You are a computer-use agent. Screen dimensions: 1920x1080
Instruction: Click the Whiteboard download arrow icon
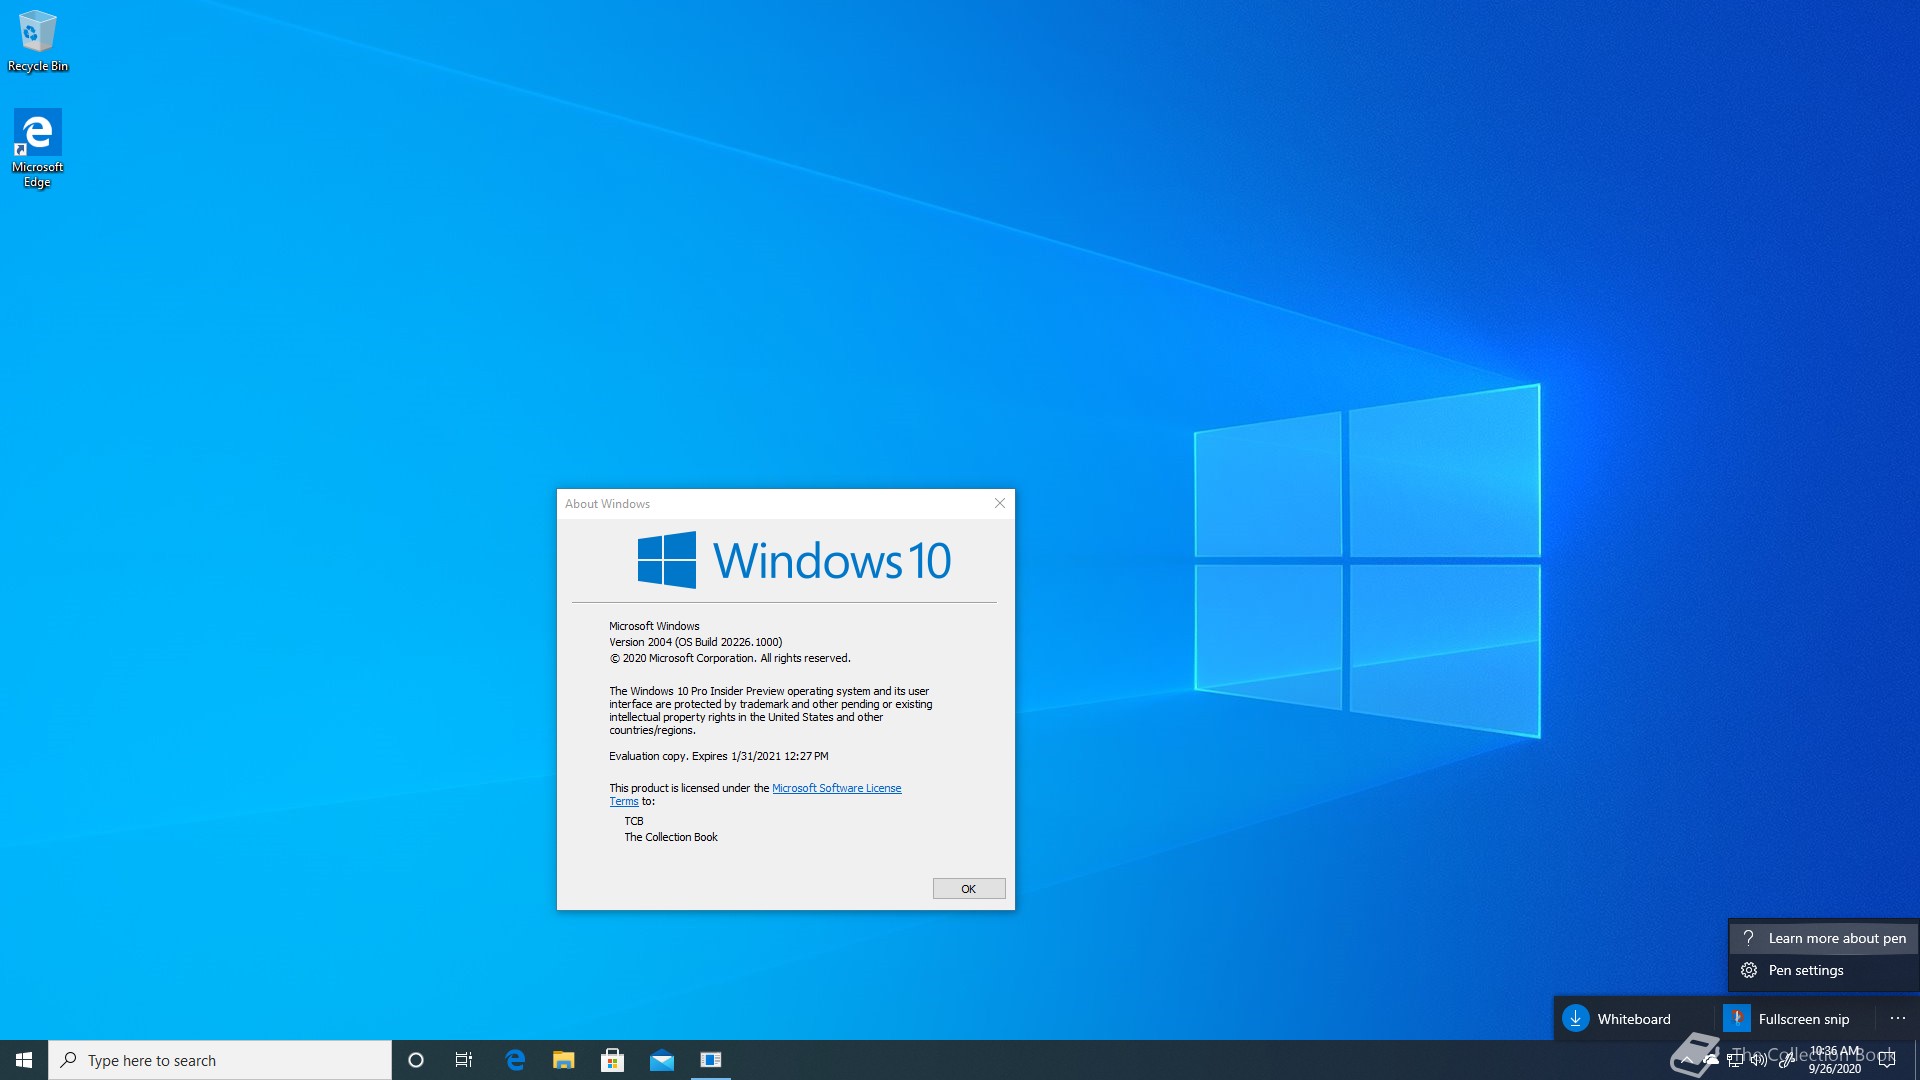tap(1576, 1019)
